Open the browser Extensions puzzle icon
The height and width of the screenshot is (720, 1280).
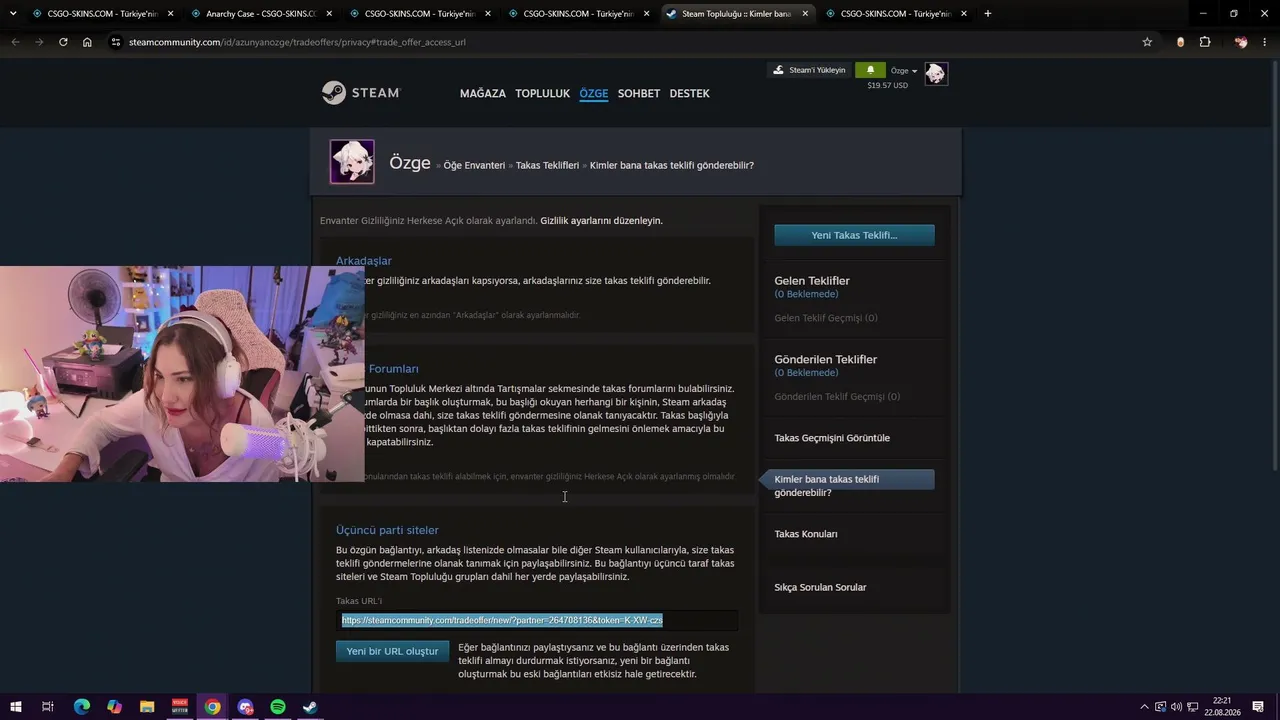point(1205,42)
